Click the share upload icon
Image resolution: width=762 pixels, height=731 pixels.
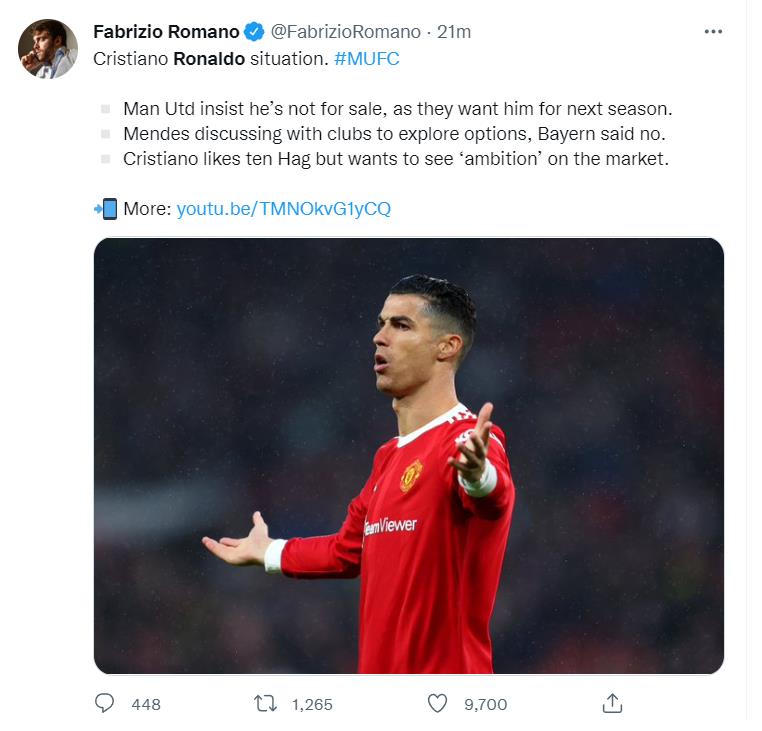613,704
